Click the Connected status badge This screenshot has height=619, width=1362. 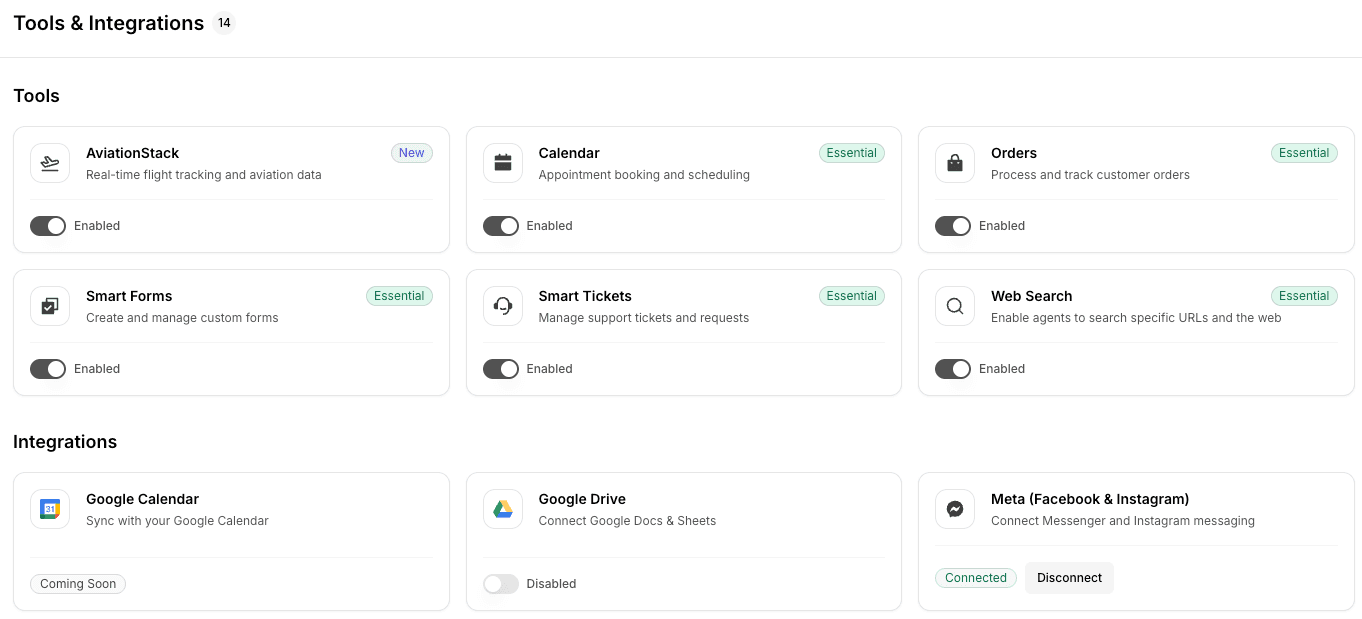tap(976, 578)
